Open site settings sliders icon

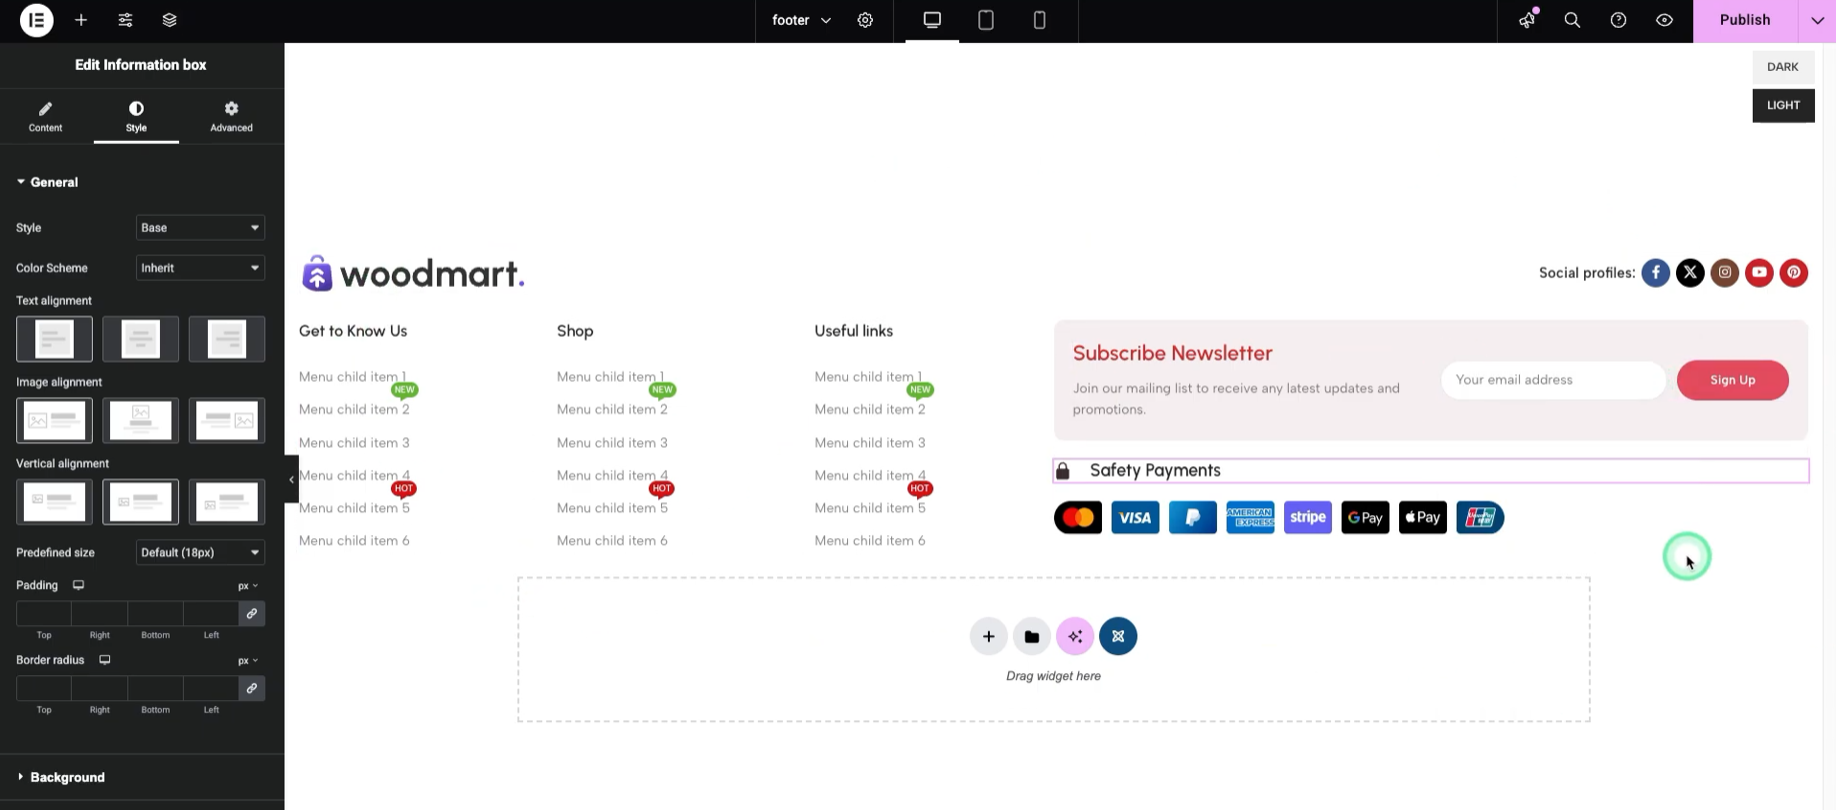click(x=125, y=20)
